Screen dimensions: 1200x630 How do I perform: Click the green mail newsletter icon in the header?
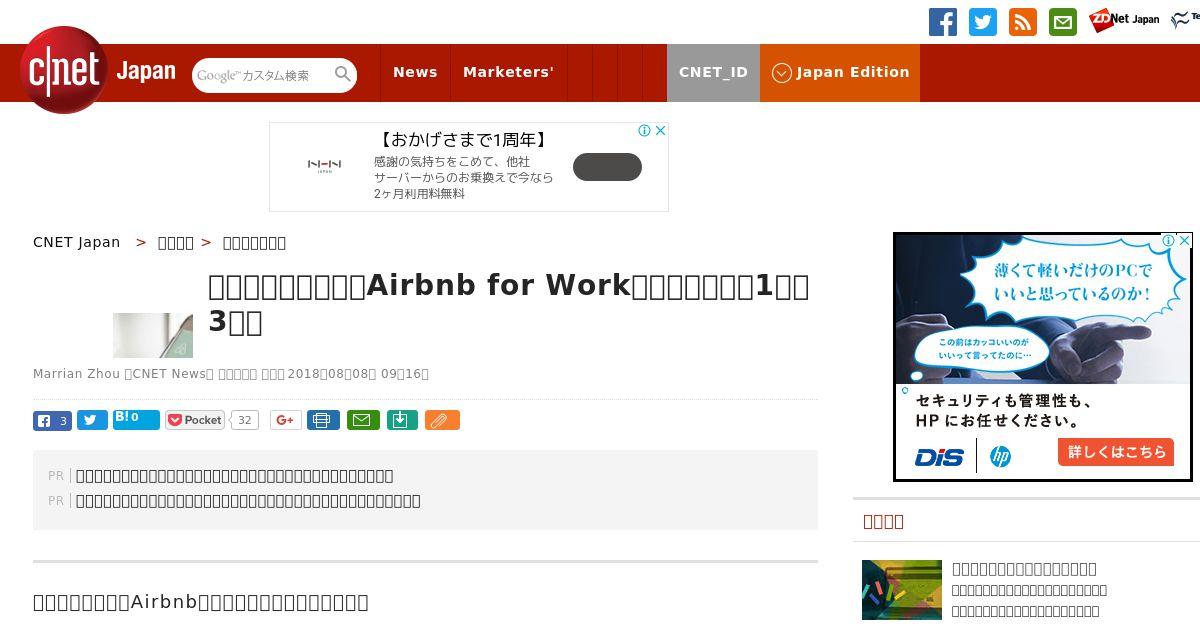tap(1063, 22)
